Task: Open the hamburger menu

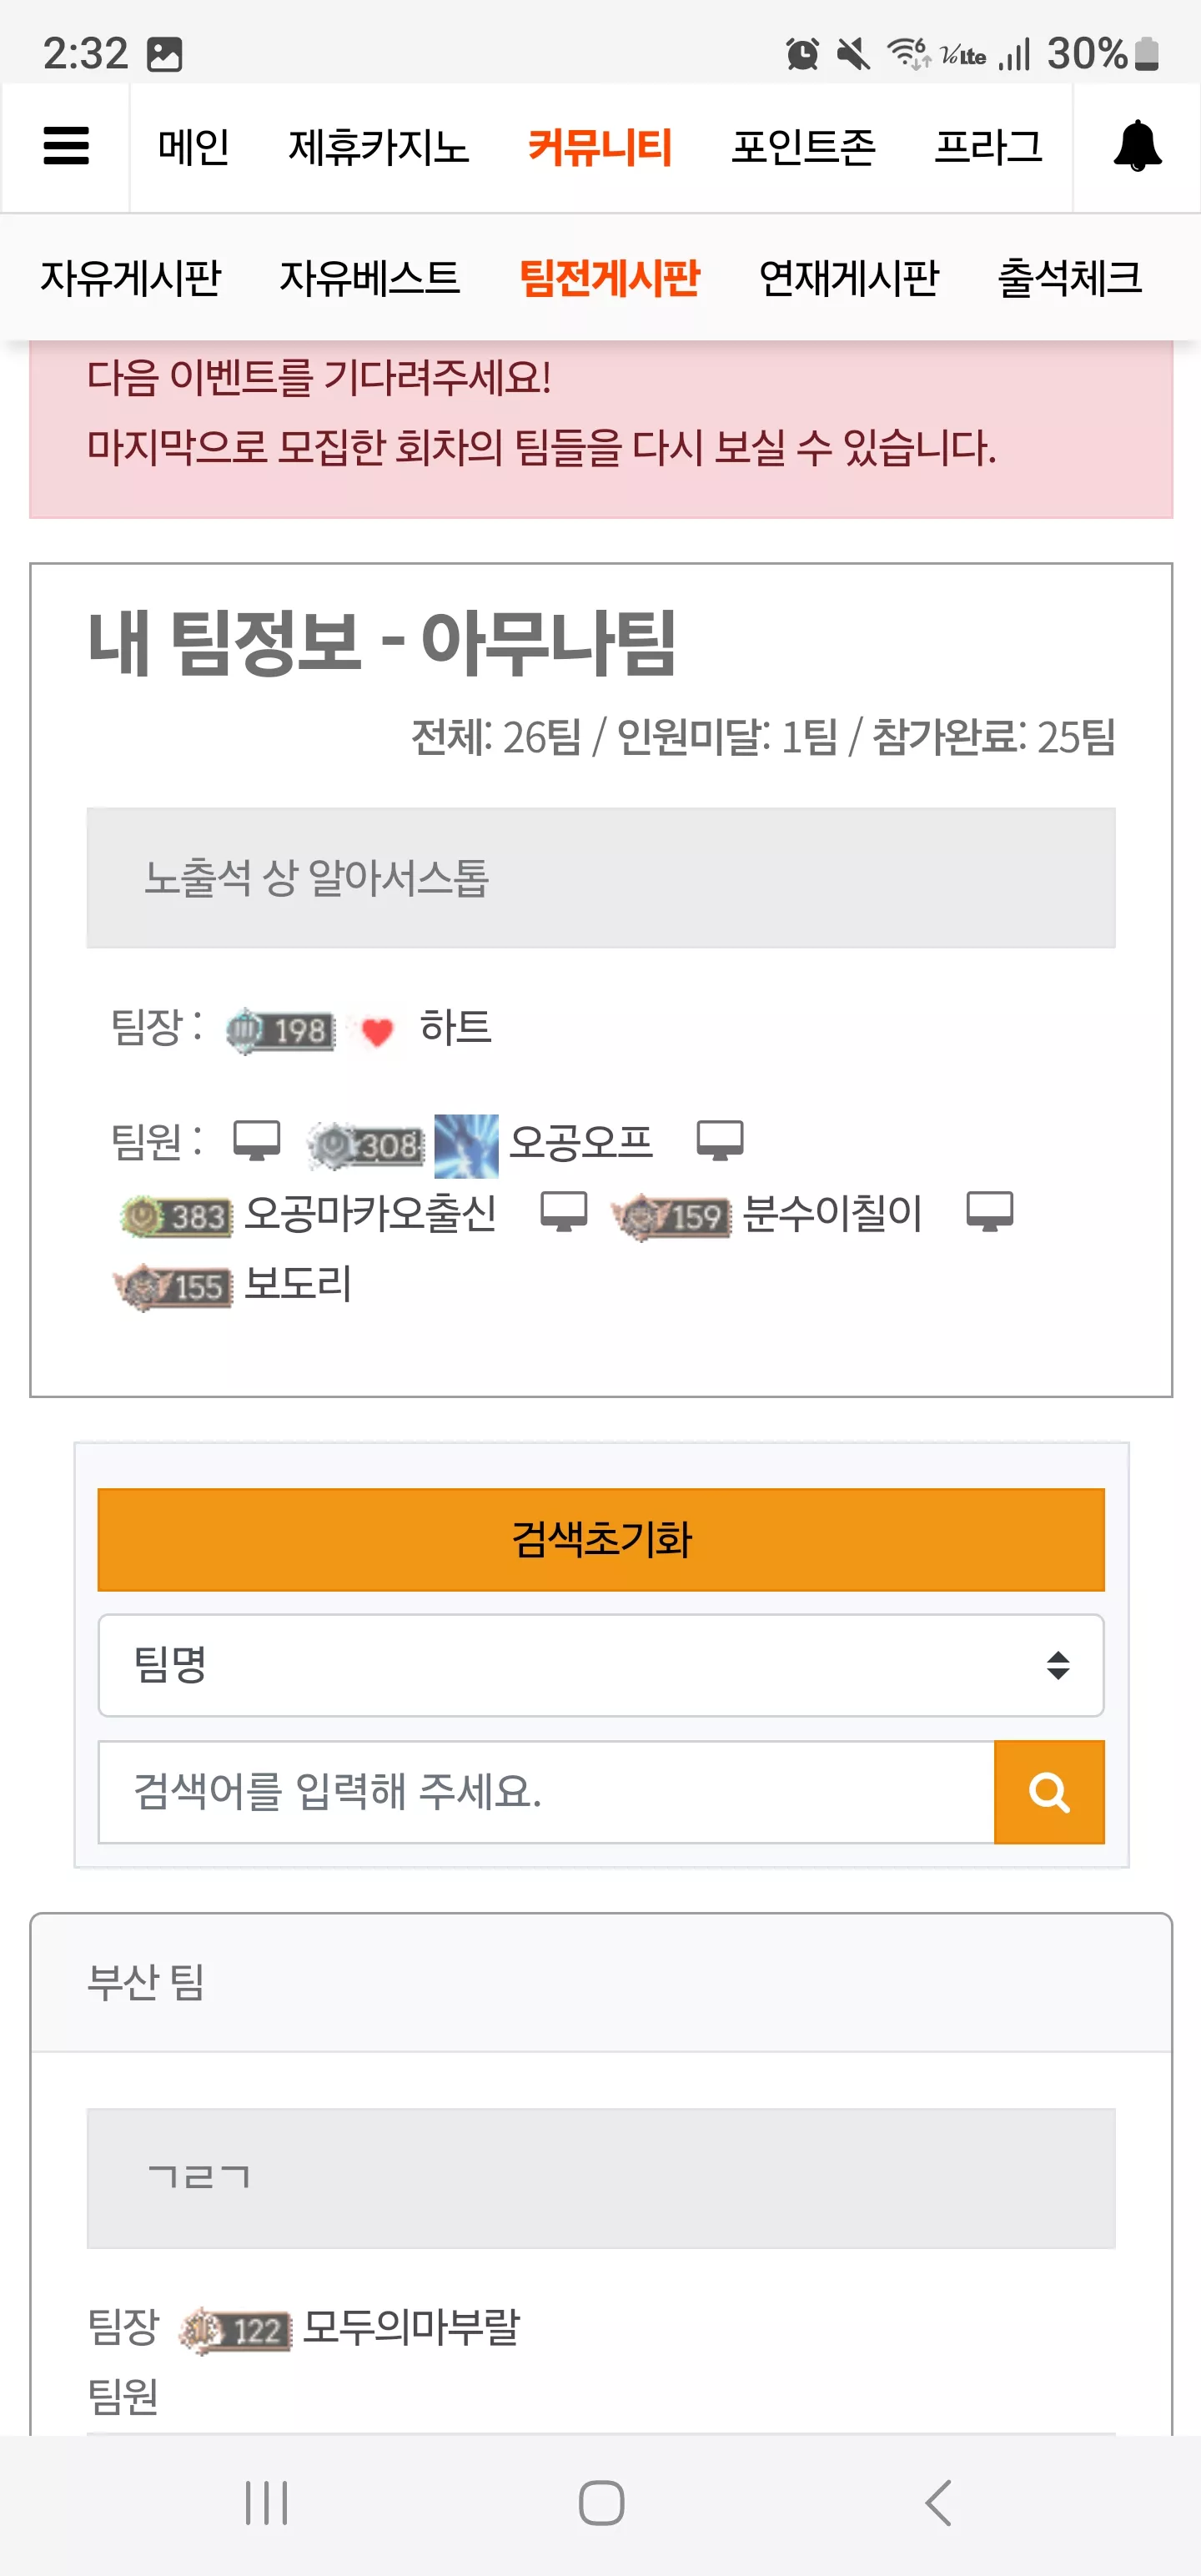Action: tap(66, 146)
